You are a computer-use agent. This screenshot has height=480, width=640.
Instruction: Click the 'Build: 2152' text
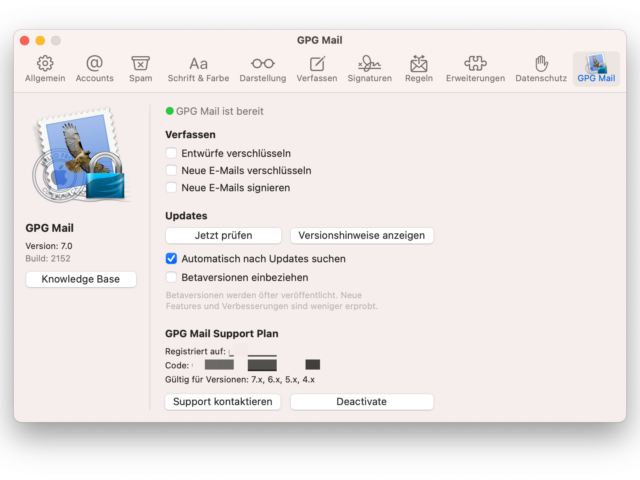tap(48, 258)
